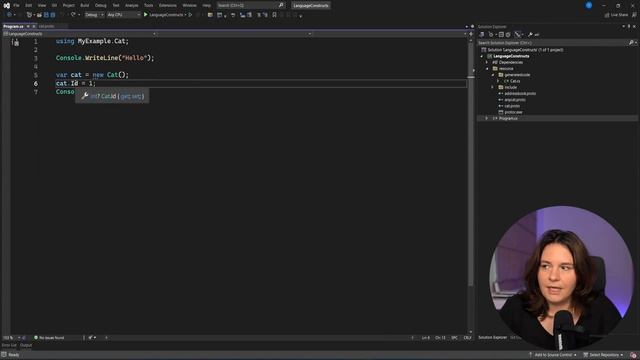Open the Help menu
640x360 pixels.
(x=207, y=5)
